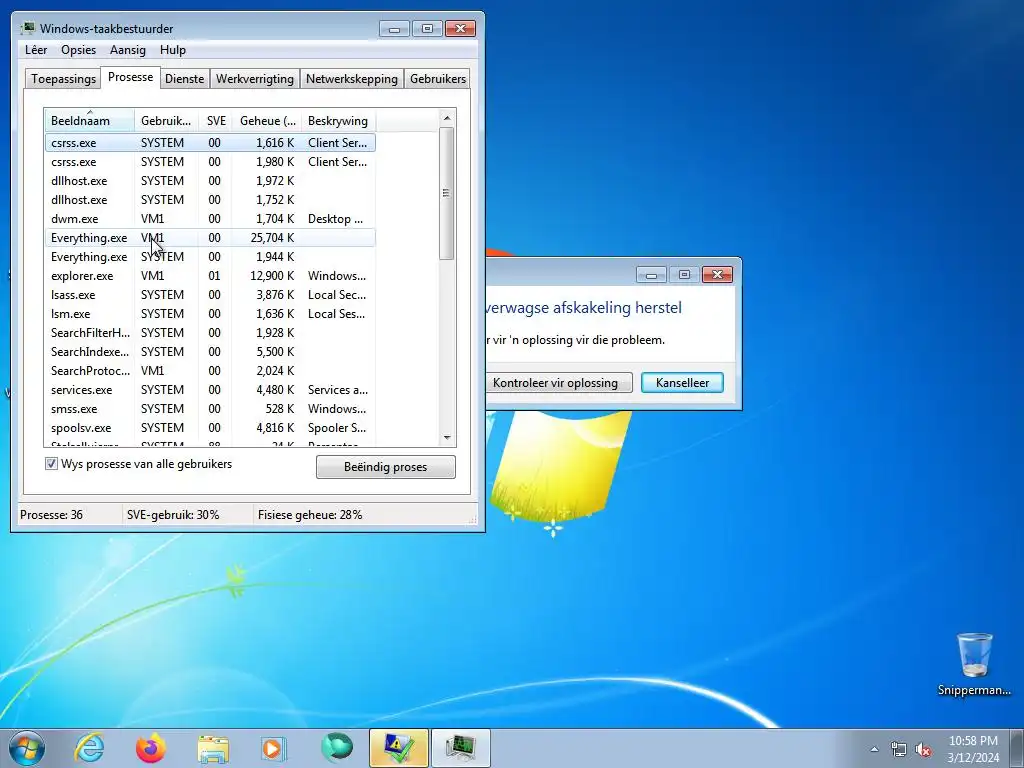Viewport: 1024px width, 768px height.
Task: Switch to the warning dialog taskbar button
Action: 398,748
